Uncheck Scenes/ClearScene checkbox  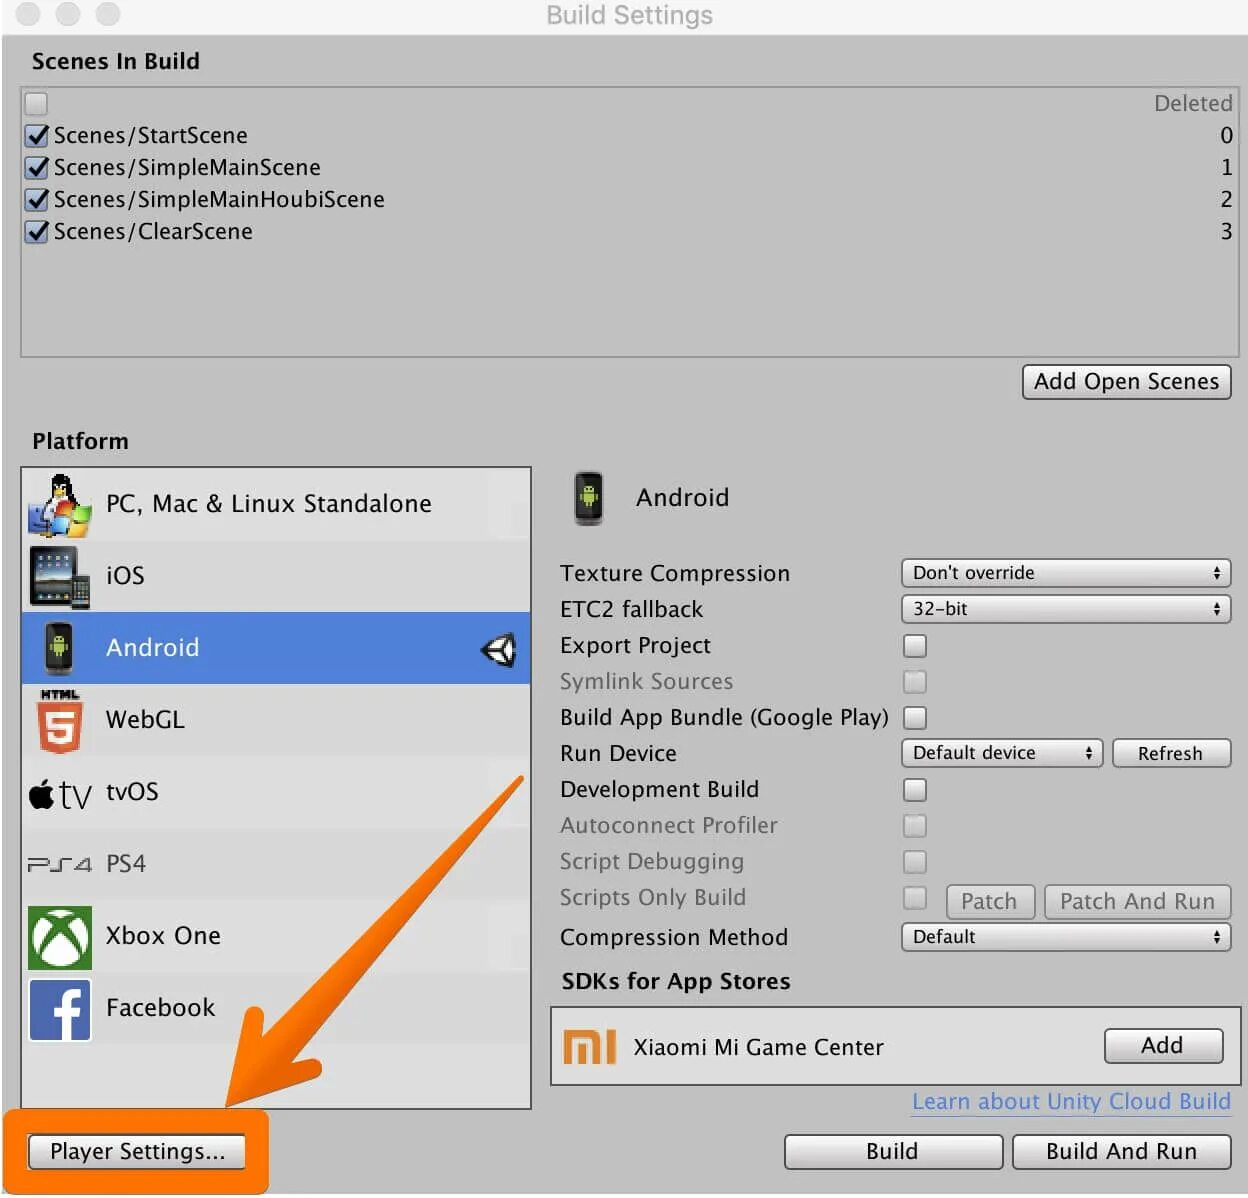click(x=37, y=231)
